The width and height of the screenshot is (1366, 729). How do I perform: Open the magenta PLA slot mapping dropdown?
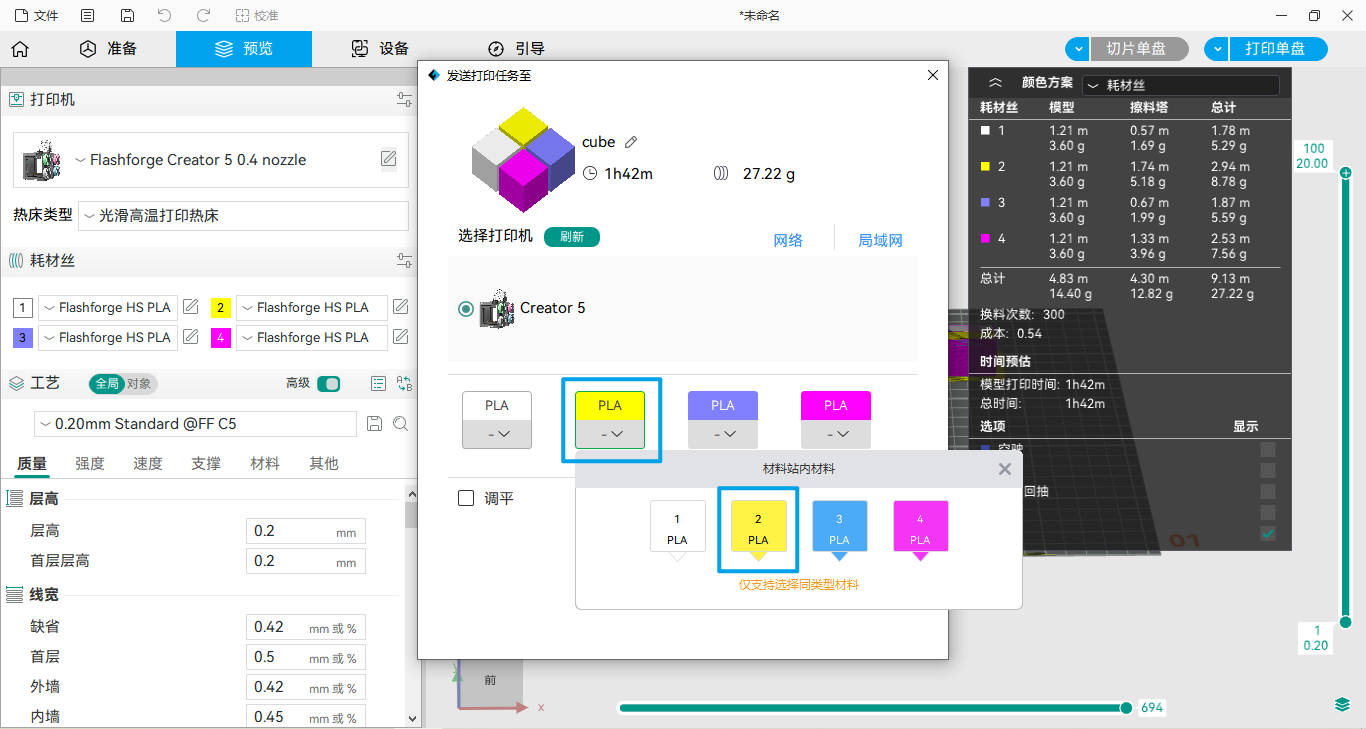[836, 434]
